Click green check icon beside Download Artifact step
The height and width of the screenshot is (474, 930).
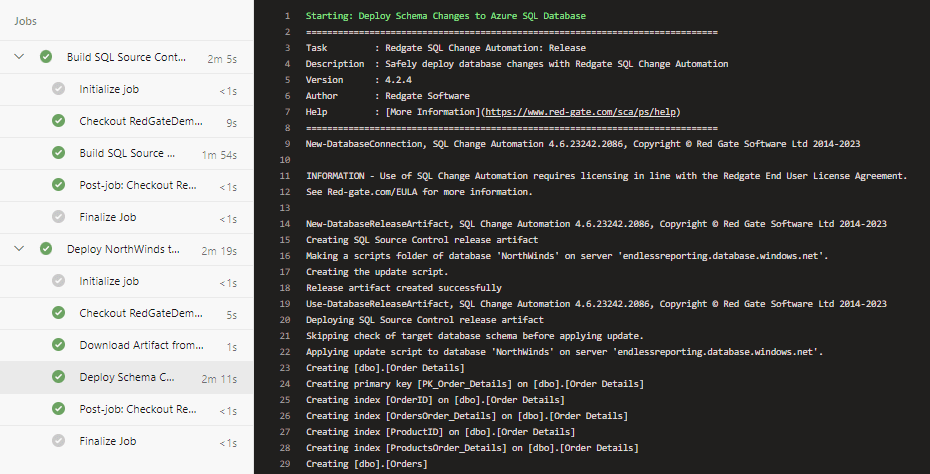tap(59, 345)
